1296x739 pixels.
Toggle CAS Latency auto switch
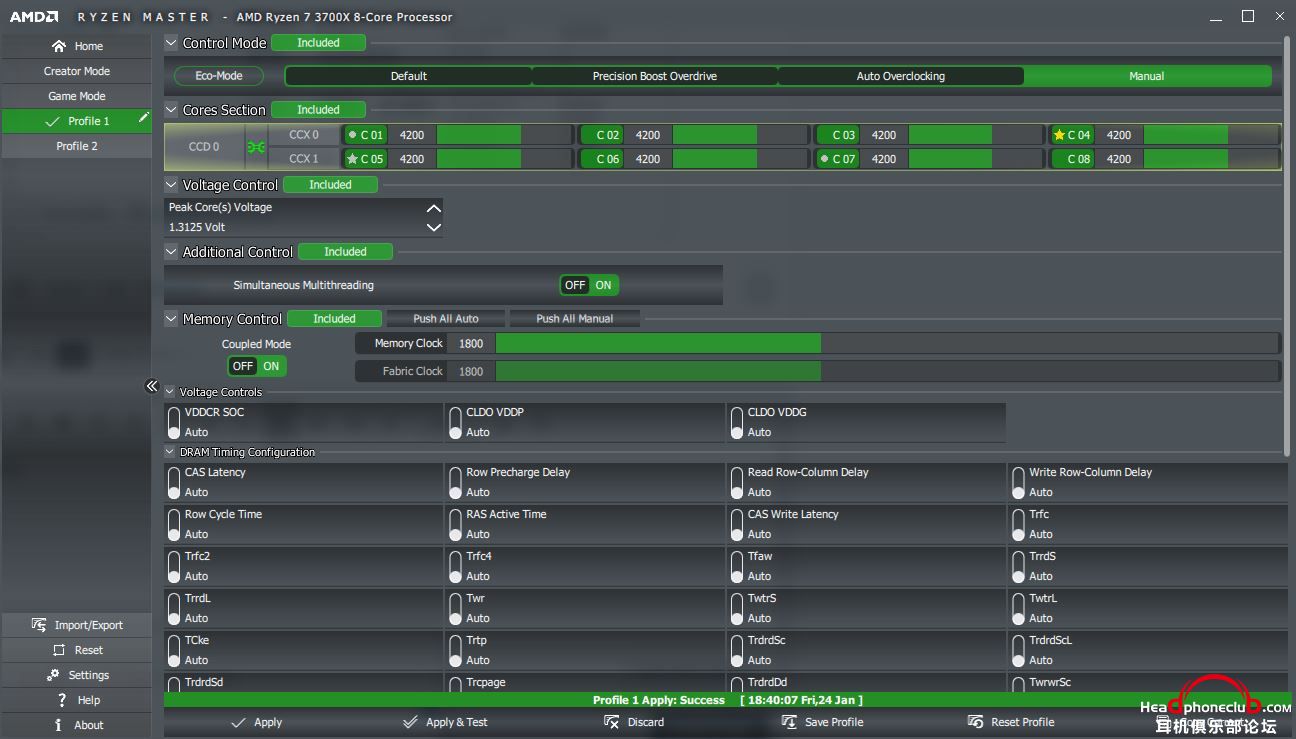[174, 482]
